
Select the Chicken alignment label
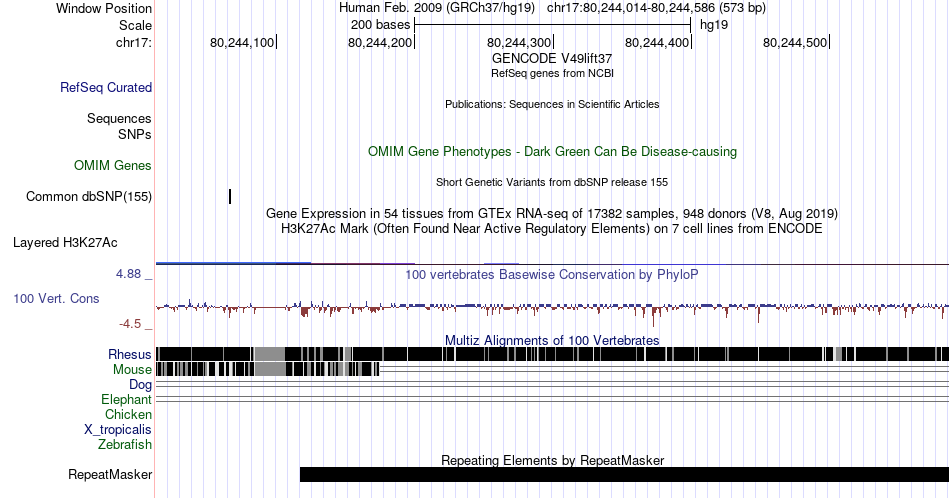tap(128, 414)
